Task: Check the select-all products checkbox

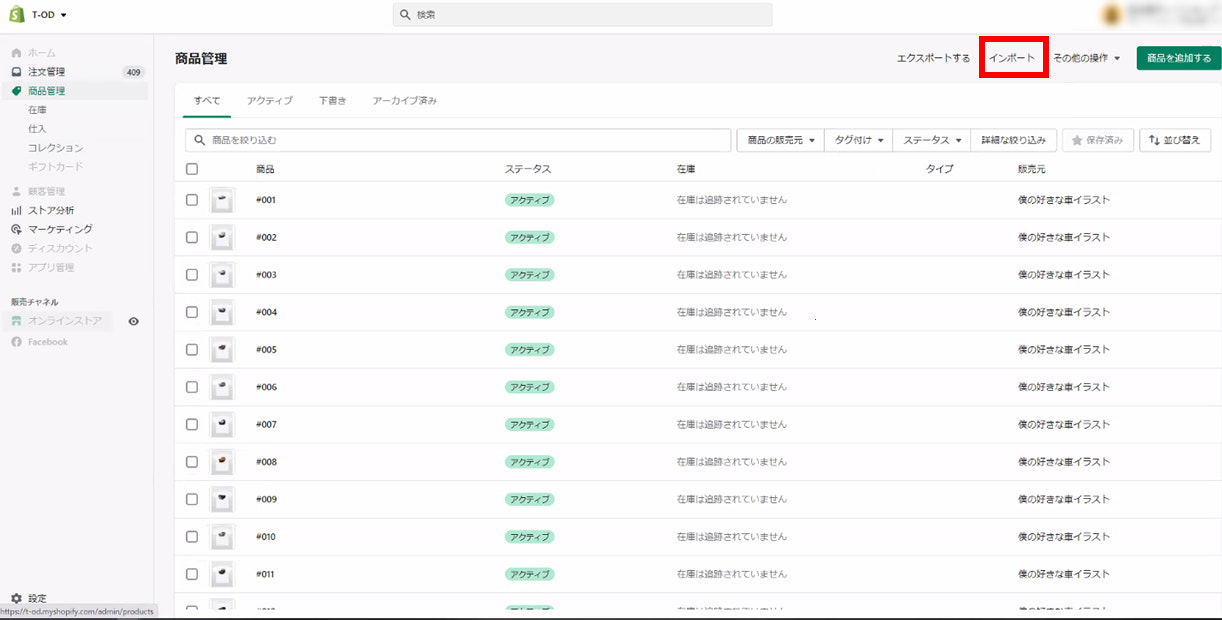Action: click(x=191, y=169)
